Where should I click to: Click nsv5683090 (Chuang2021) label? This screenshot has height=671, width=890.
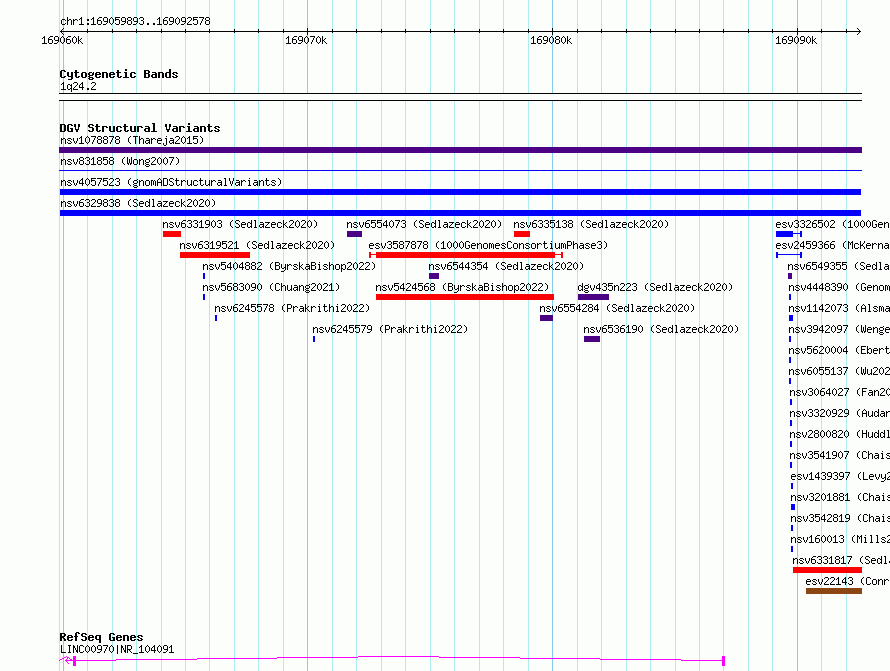271,287
